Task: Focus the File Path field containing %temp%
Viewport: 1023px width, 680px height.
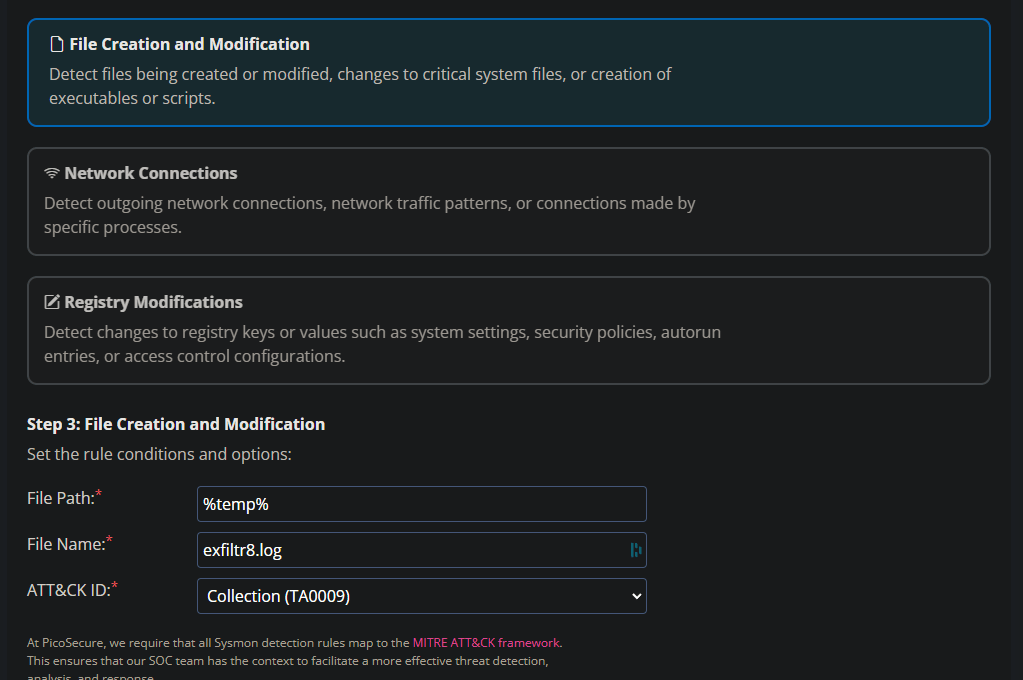Action: click(421, 504)
